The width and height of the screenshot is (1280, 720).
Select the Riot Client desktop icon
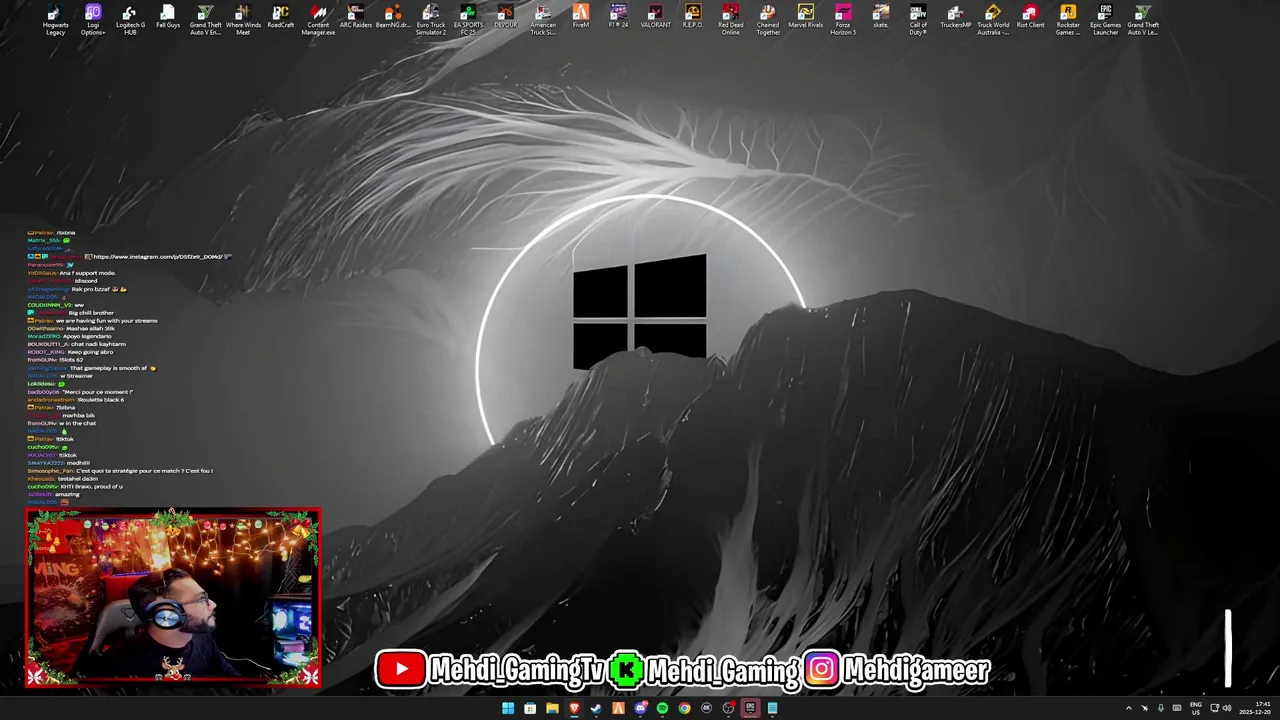[x=1031, y=17]
